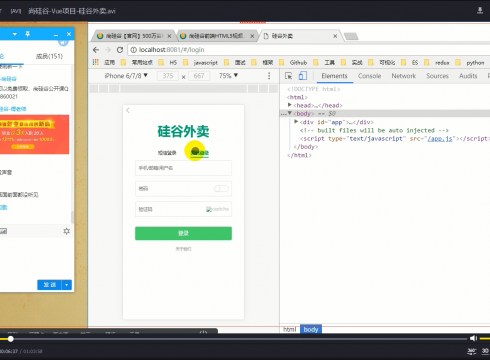Open the apps grid bookmark icon
Viewport: 490px width, 360px height.
click(96, 62)
